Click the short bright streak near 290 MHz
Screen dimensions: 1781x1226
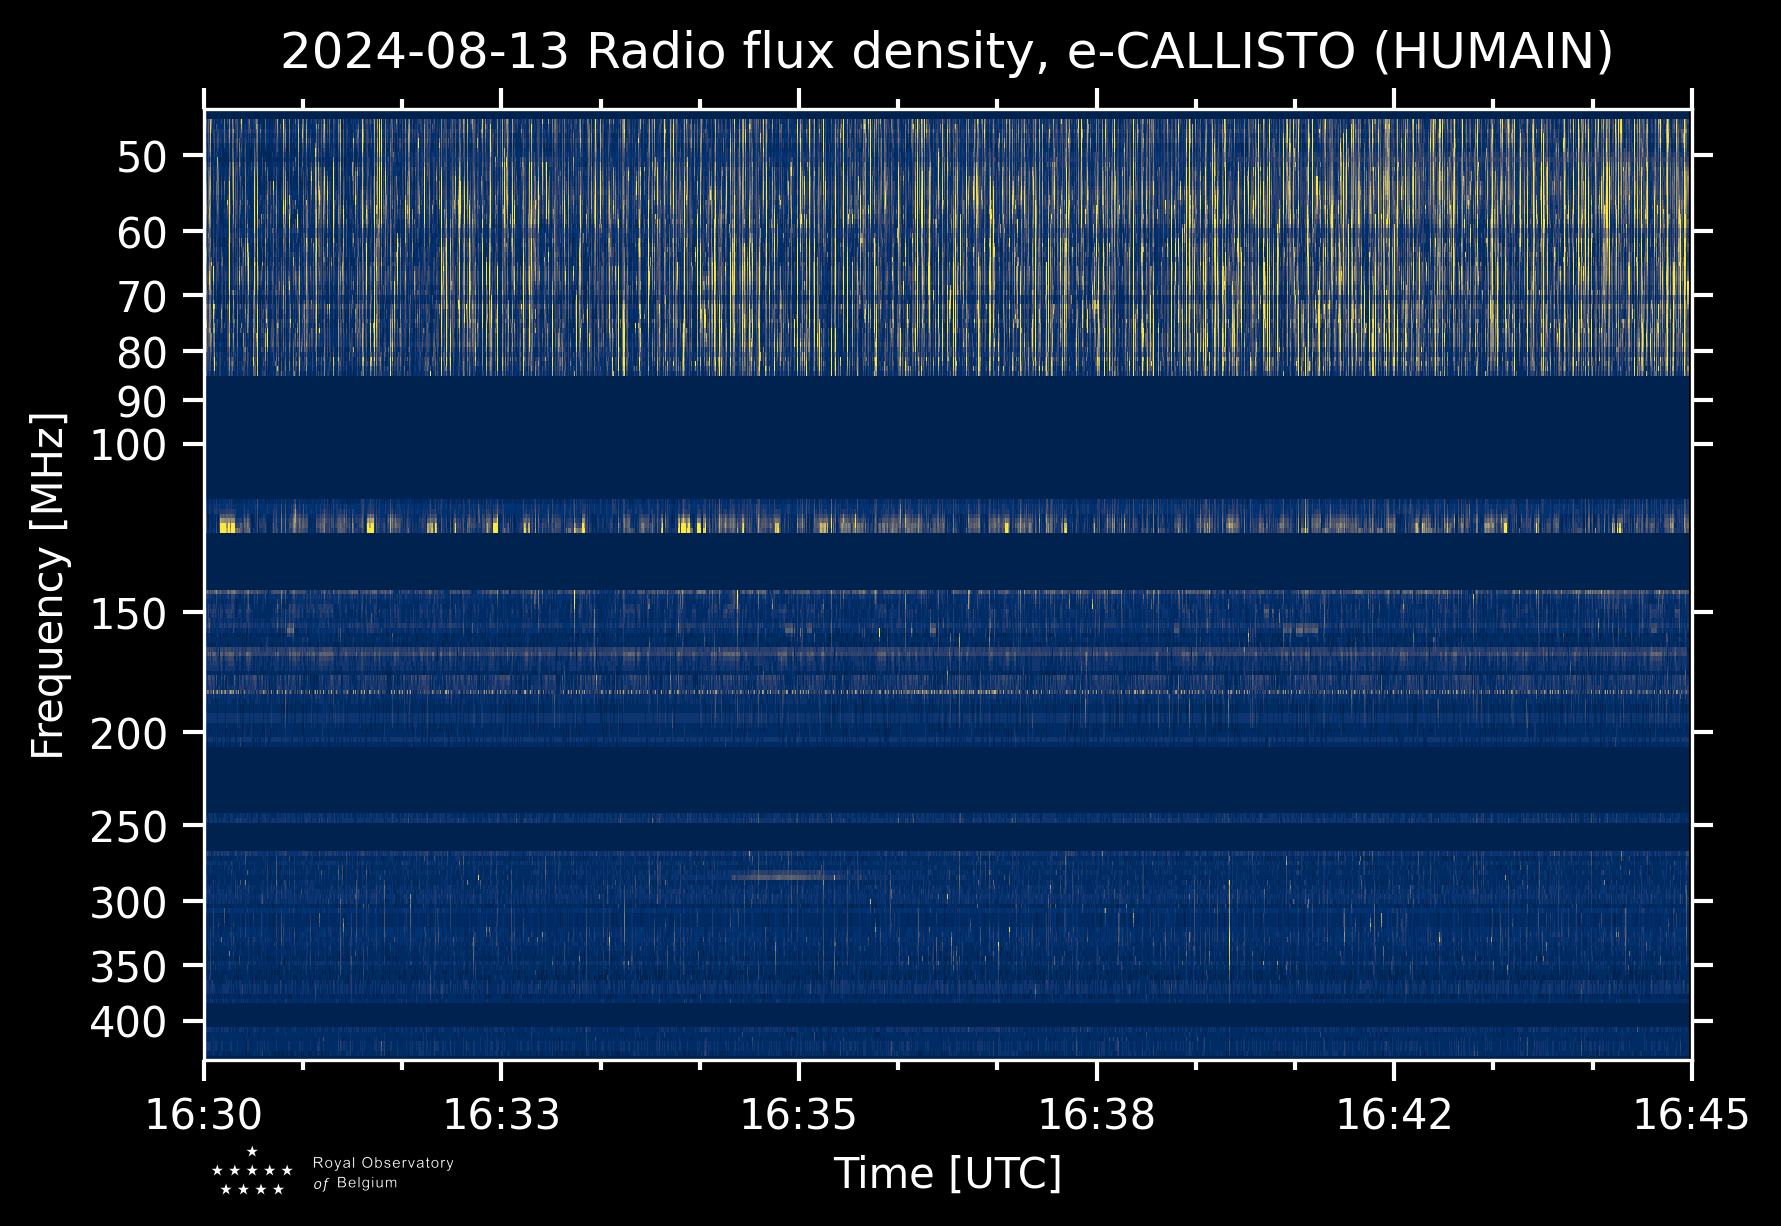(786, 876)
